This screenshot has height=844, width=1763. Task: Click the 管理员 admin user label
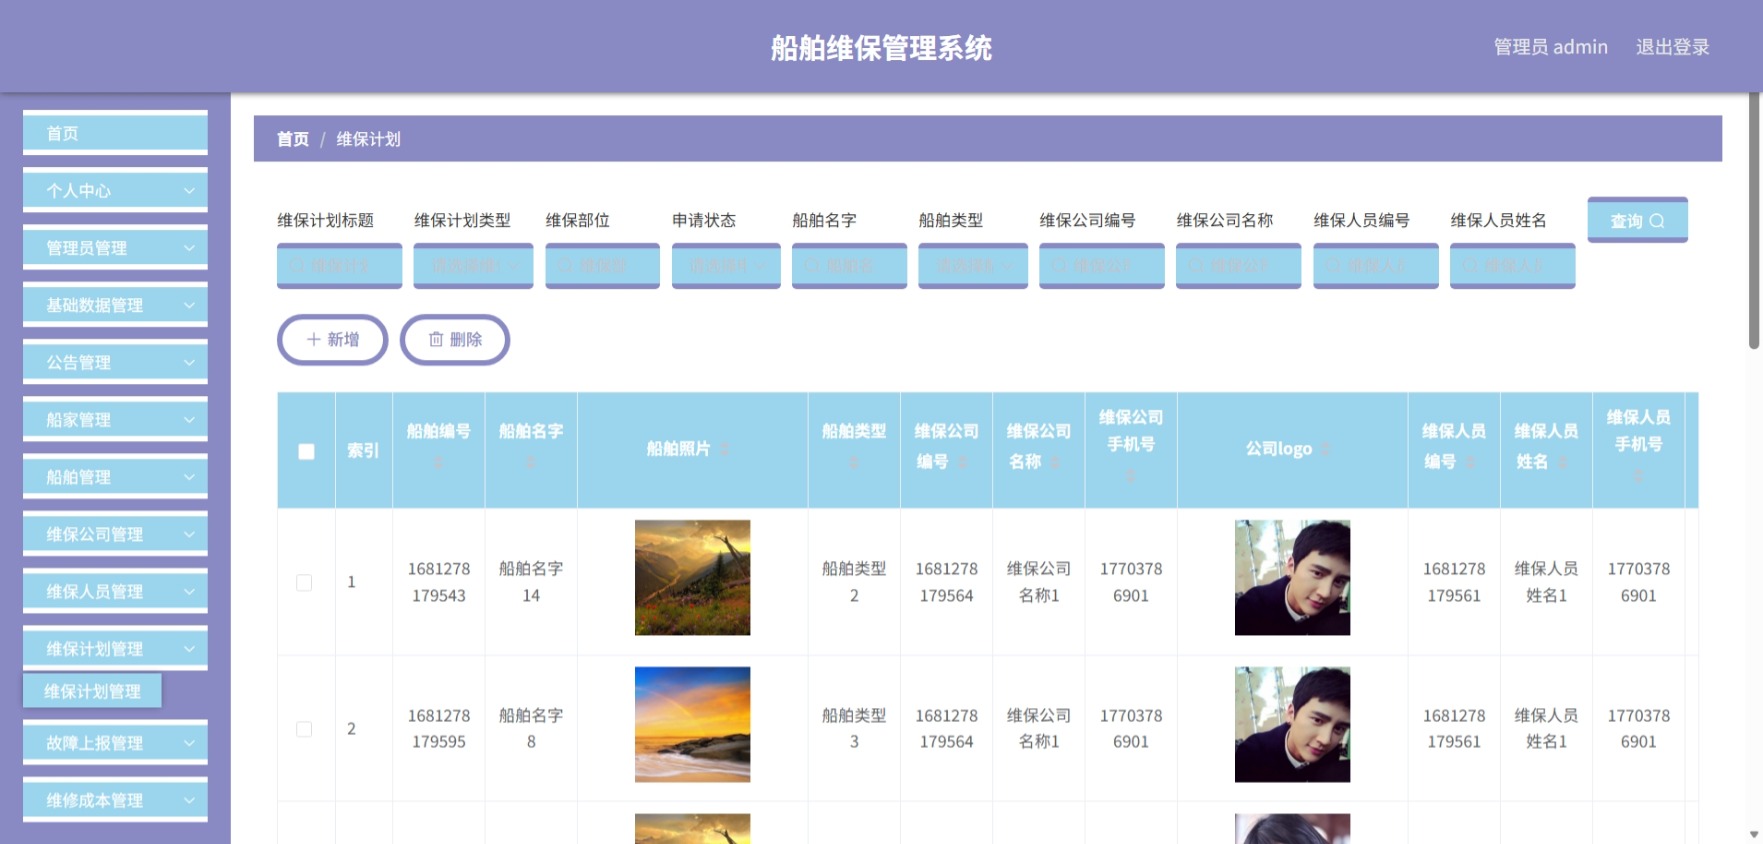[x=1550, y=47]
